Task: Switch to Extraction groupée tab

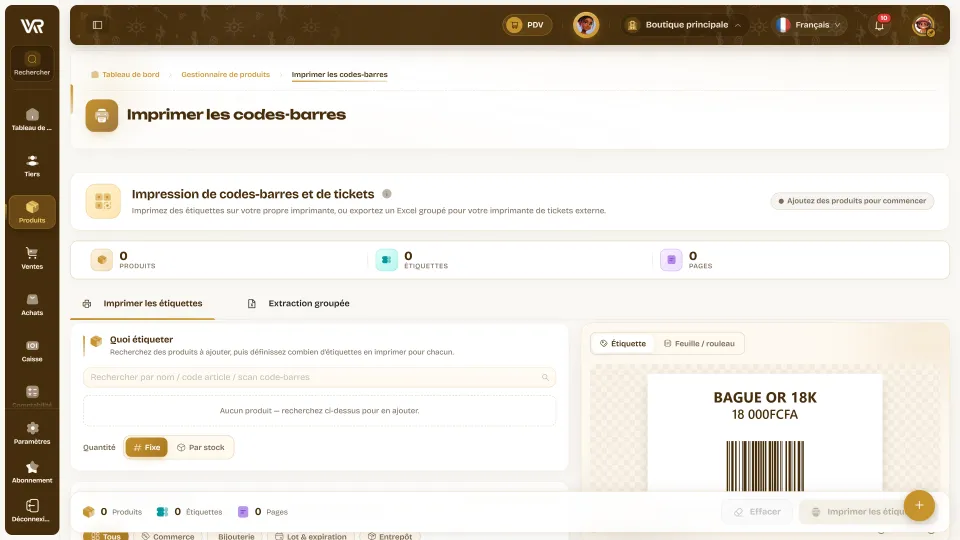Action: tap(299, 304)
